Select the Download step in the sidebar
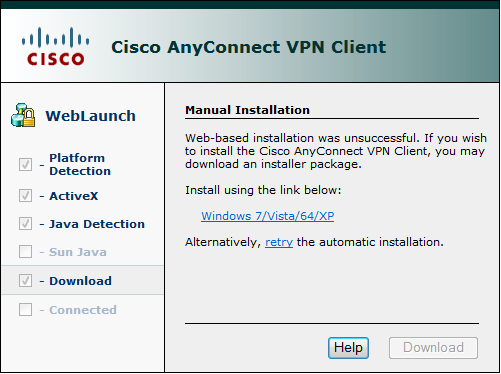Image resolution: width=501 pixels, height=374 pixels. click(x=82, y=280)
